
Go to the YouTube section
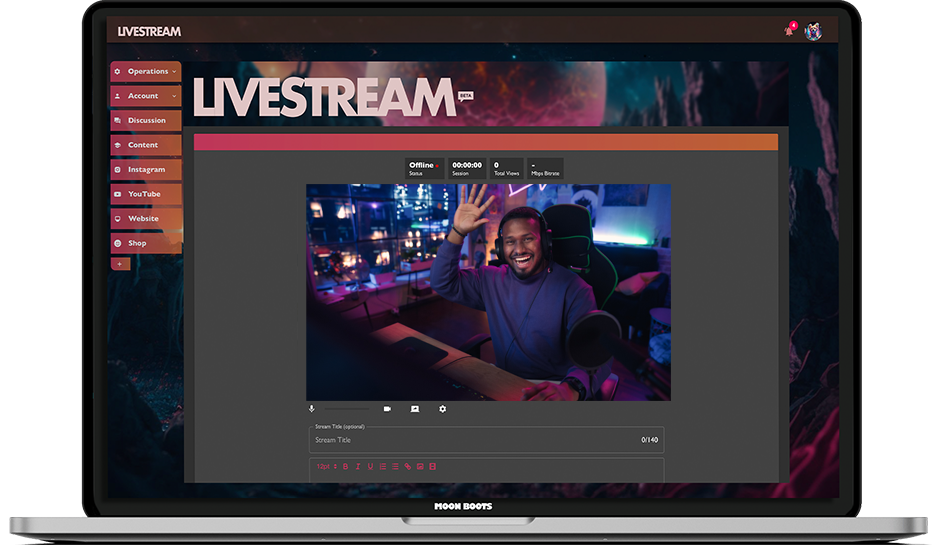pyautogui.click(x=146, y=194)
